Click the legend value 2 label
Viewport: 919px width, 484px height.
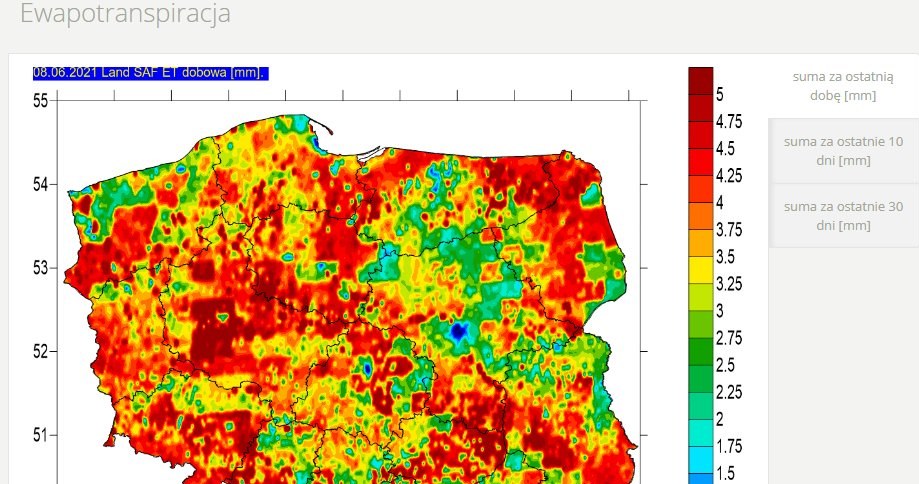pyautogui.click(x=720, y=419)
